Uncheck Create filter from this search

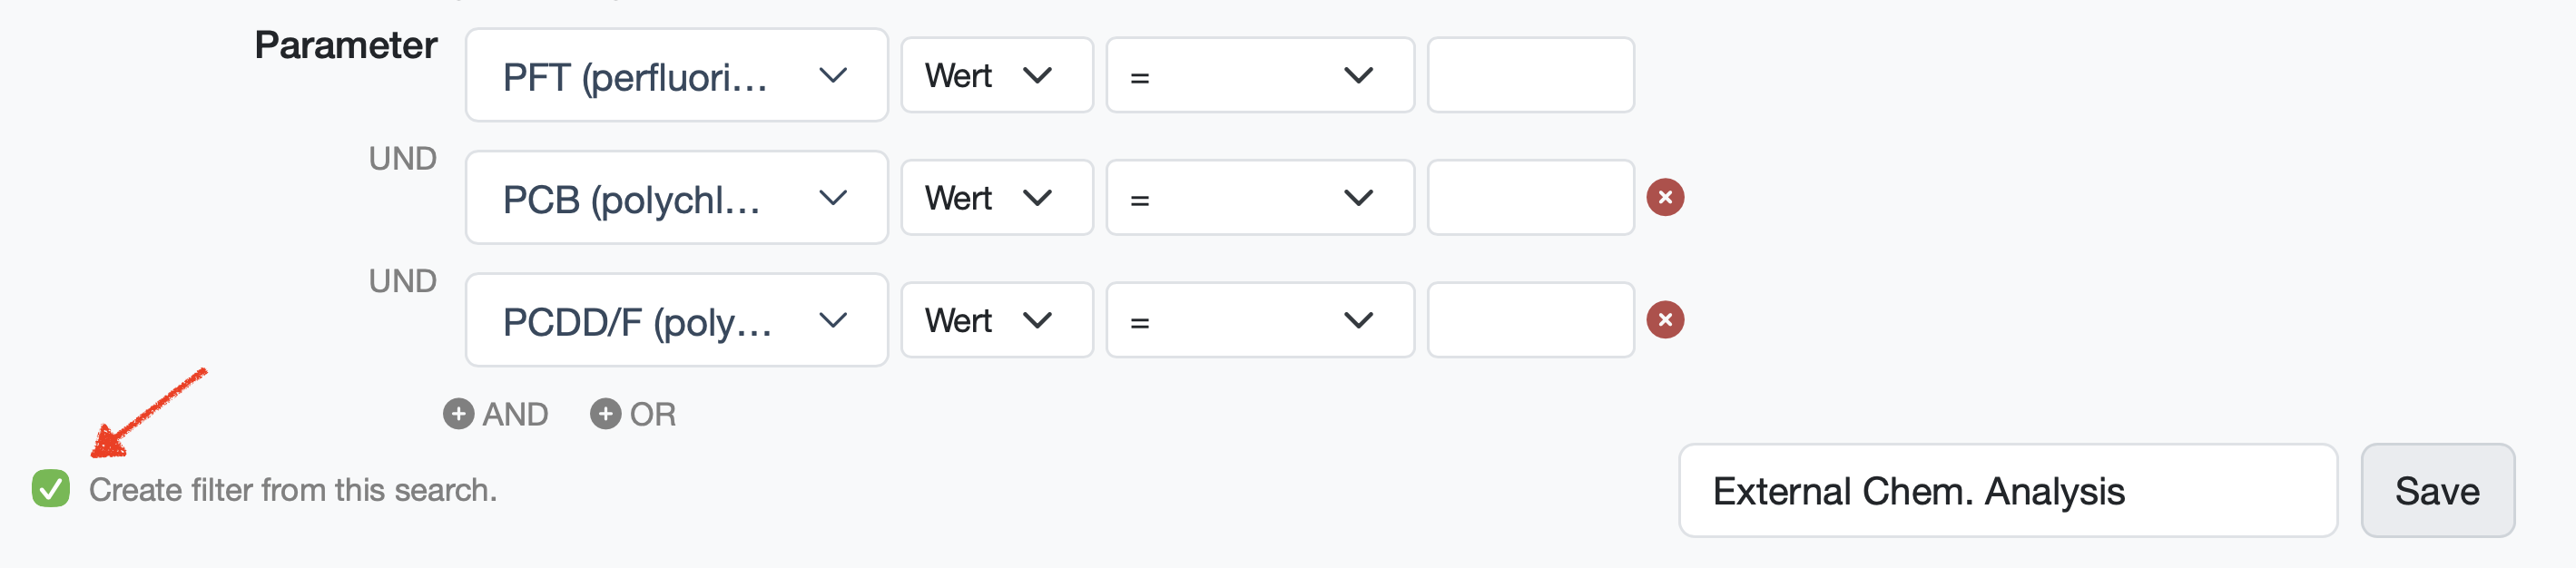[x=50, y=489]
